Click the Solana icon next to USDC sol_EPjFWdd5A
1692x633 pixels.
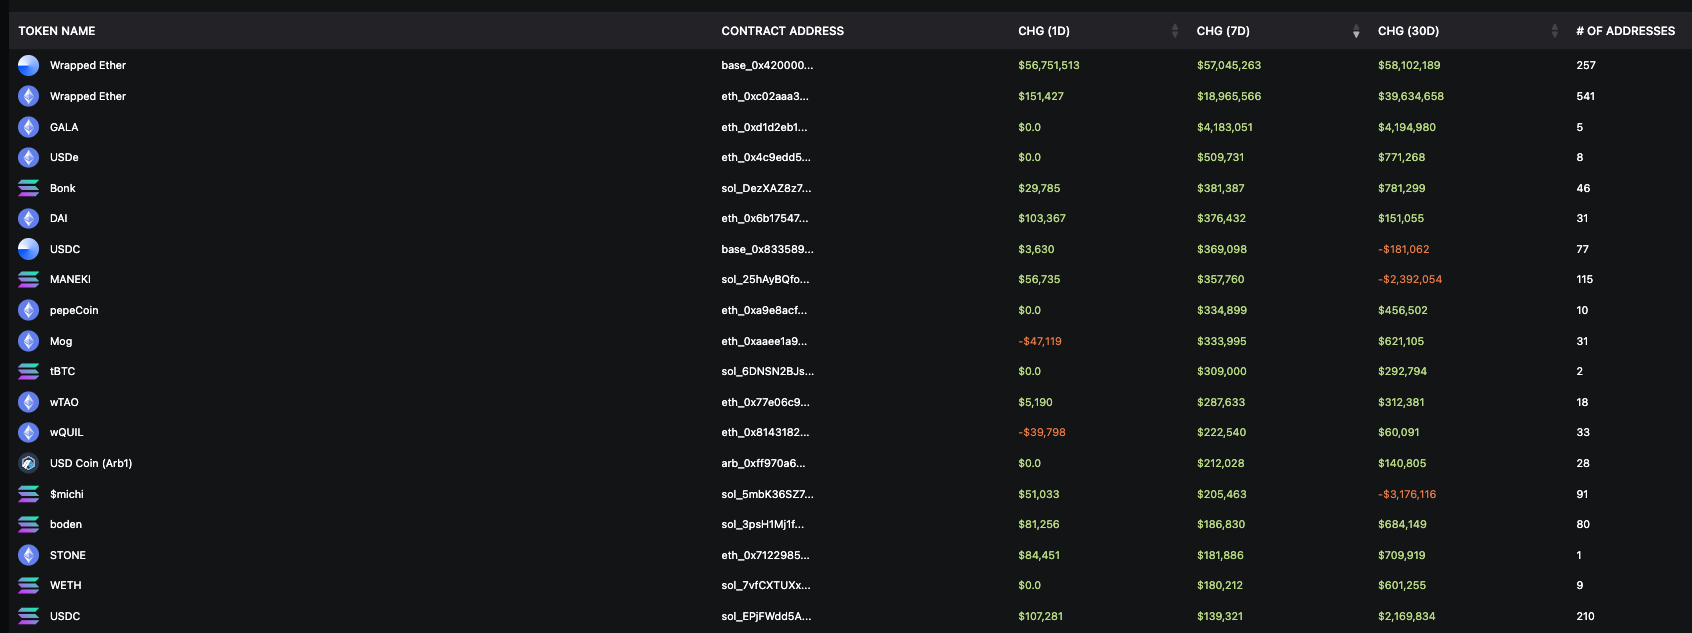(x=29, y=616)
